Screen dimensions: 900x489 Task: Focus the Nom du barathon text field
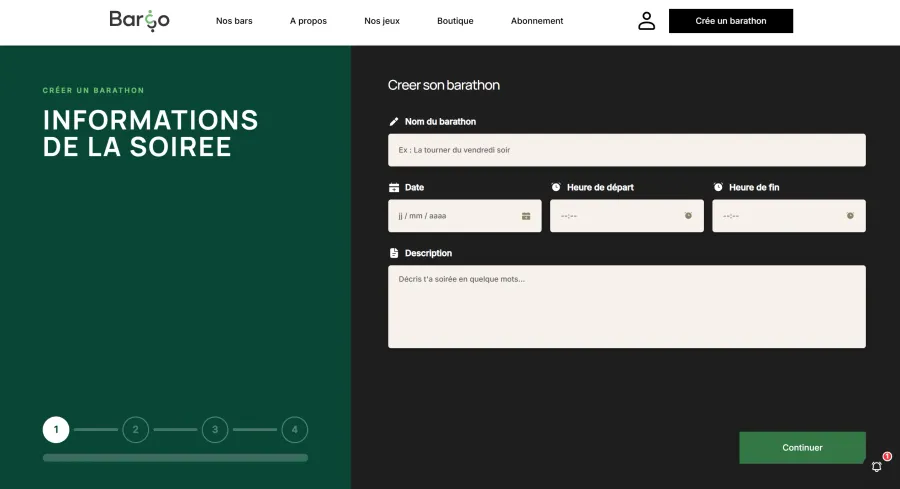coord(627,150)
